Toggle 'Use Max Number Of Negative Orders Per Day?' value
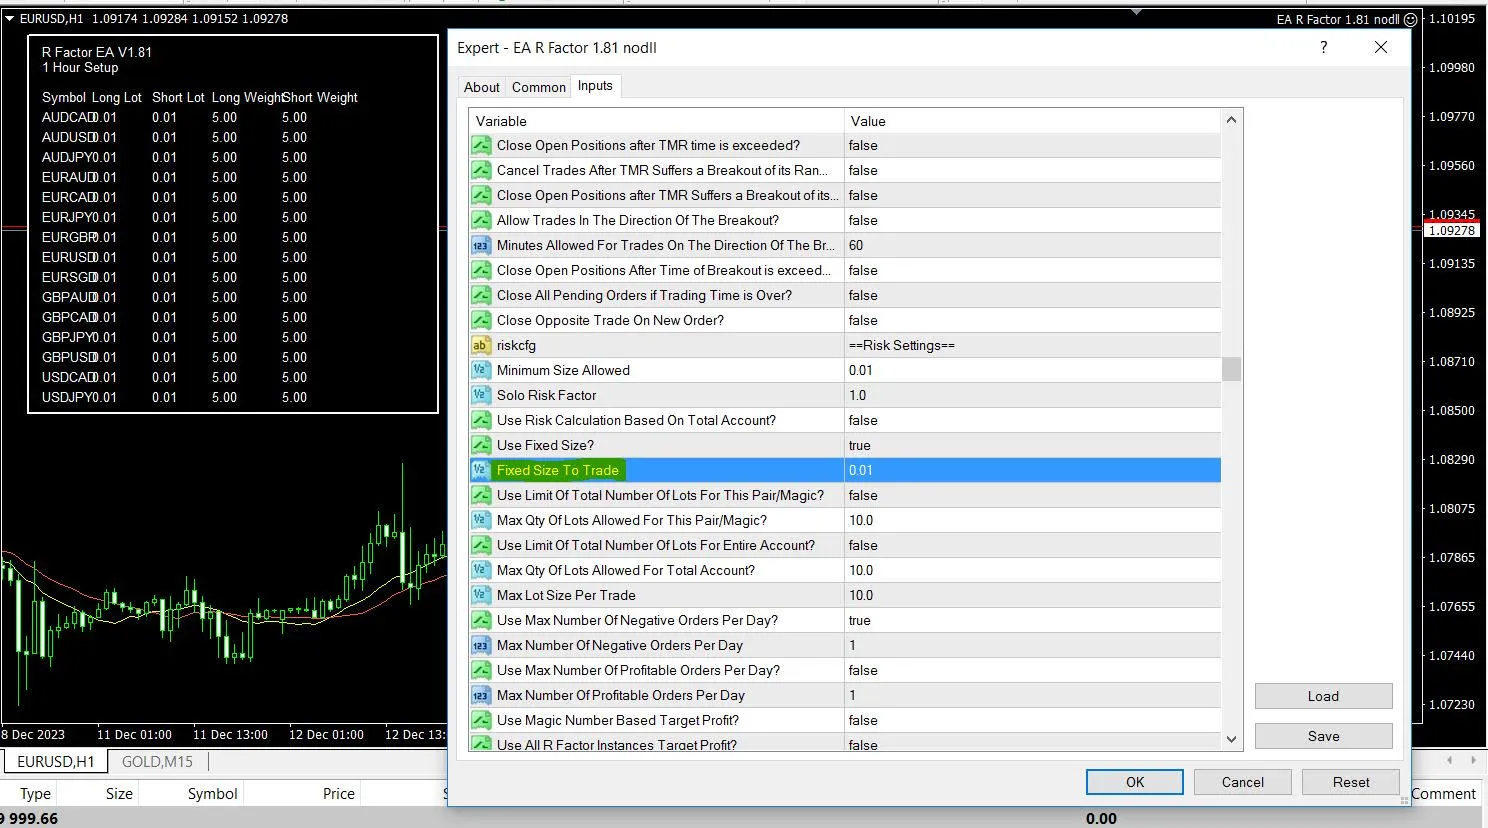The height and width of the screenshot is (828, 1488). (1030, 620)
